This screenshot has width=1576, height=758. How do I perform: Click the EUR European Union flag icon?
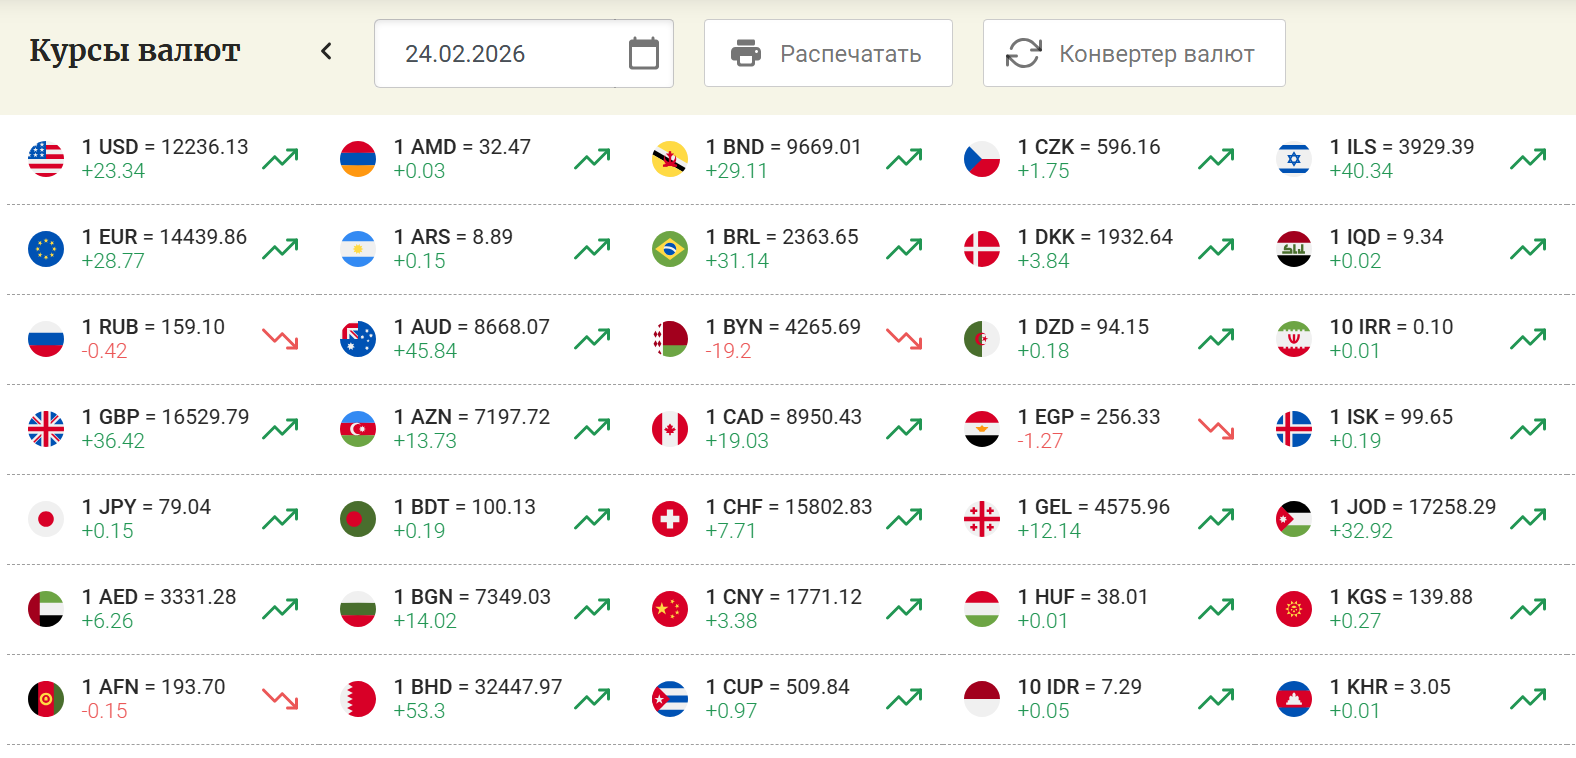point(46,249)
